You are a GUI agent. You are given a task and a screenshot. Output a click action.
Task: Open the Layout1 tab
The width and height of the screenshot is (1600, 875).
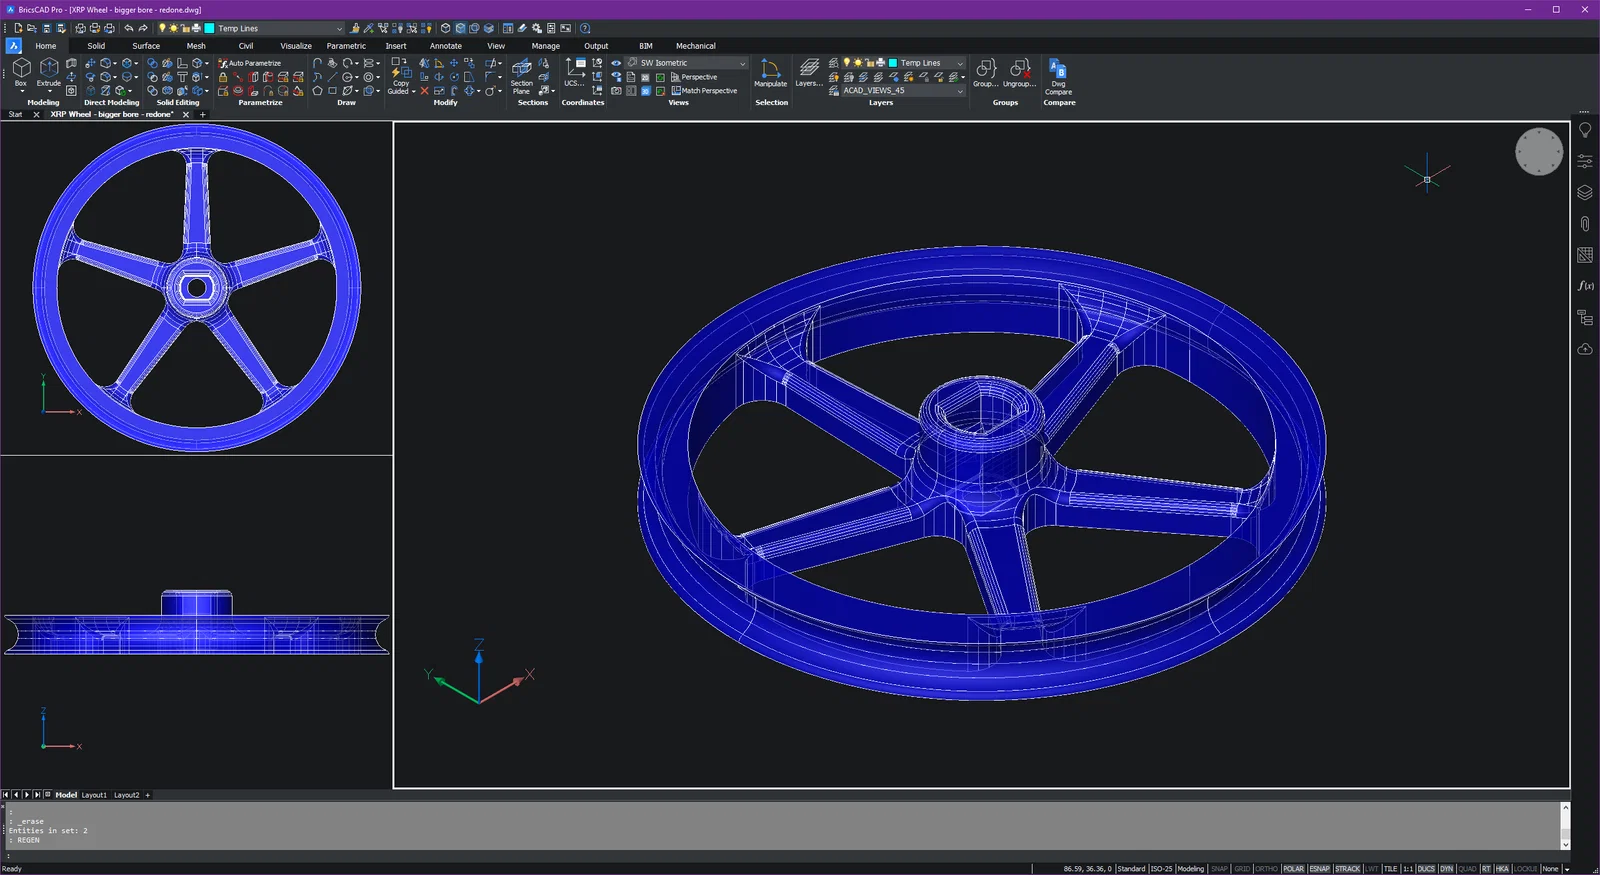[x=94, y=795]
